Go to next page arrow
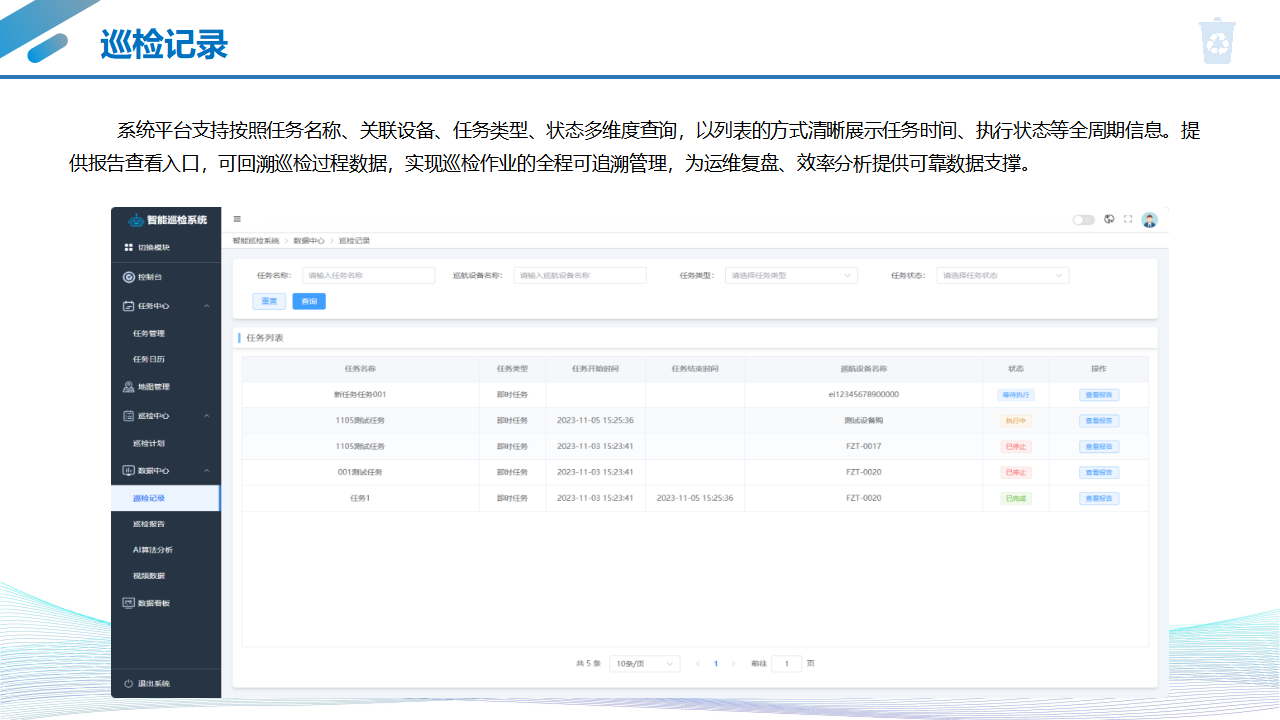The height and width of the screenshot is (720, 1280). (733, 663)
